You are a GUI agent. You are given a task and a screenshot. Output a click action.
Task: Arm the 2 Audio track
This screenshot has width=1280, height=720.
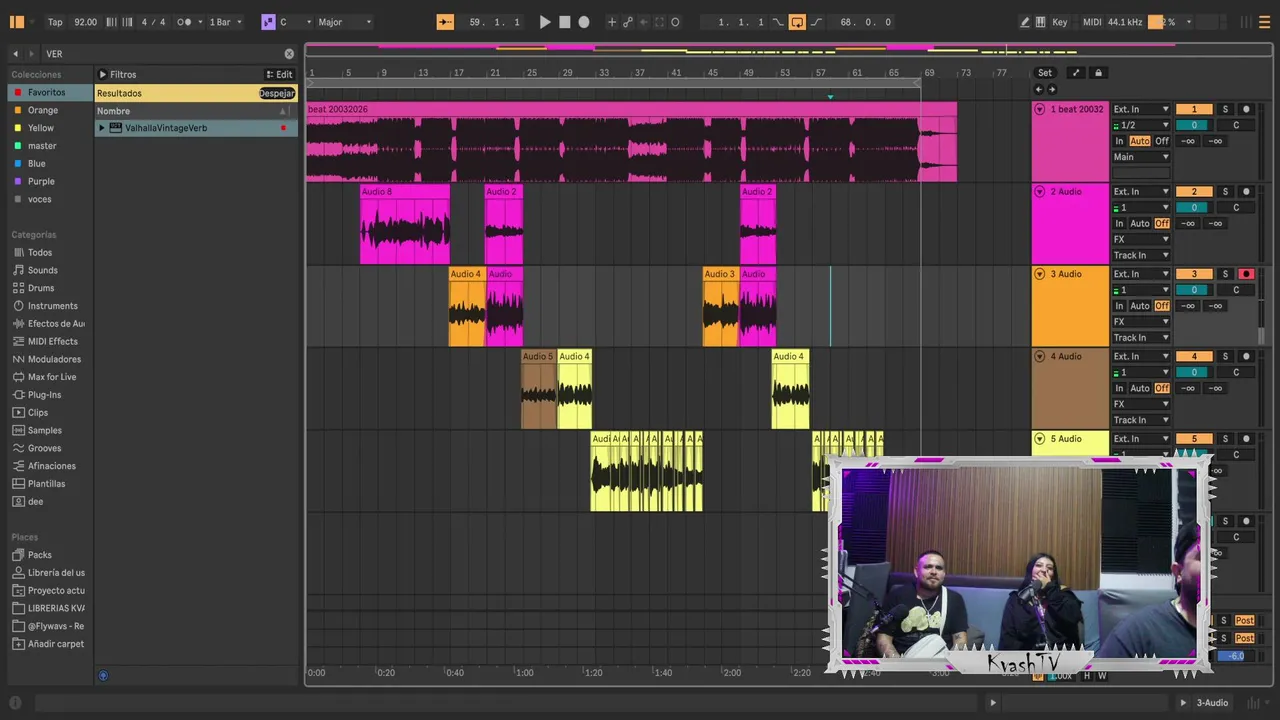[1246, 192]
